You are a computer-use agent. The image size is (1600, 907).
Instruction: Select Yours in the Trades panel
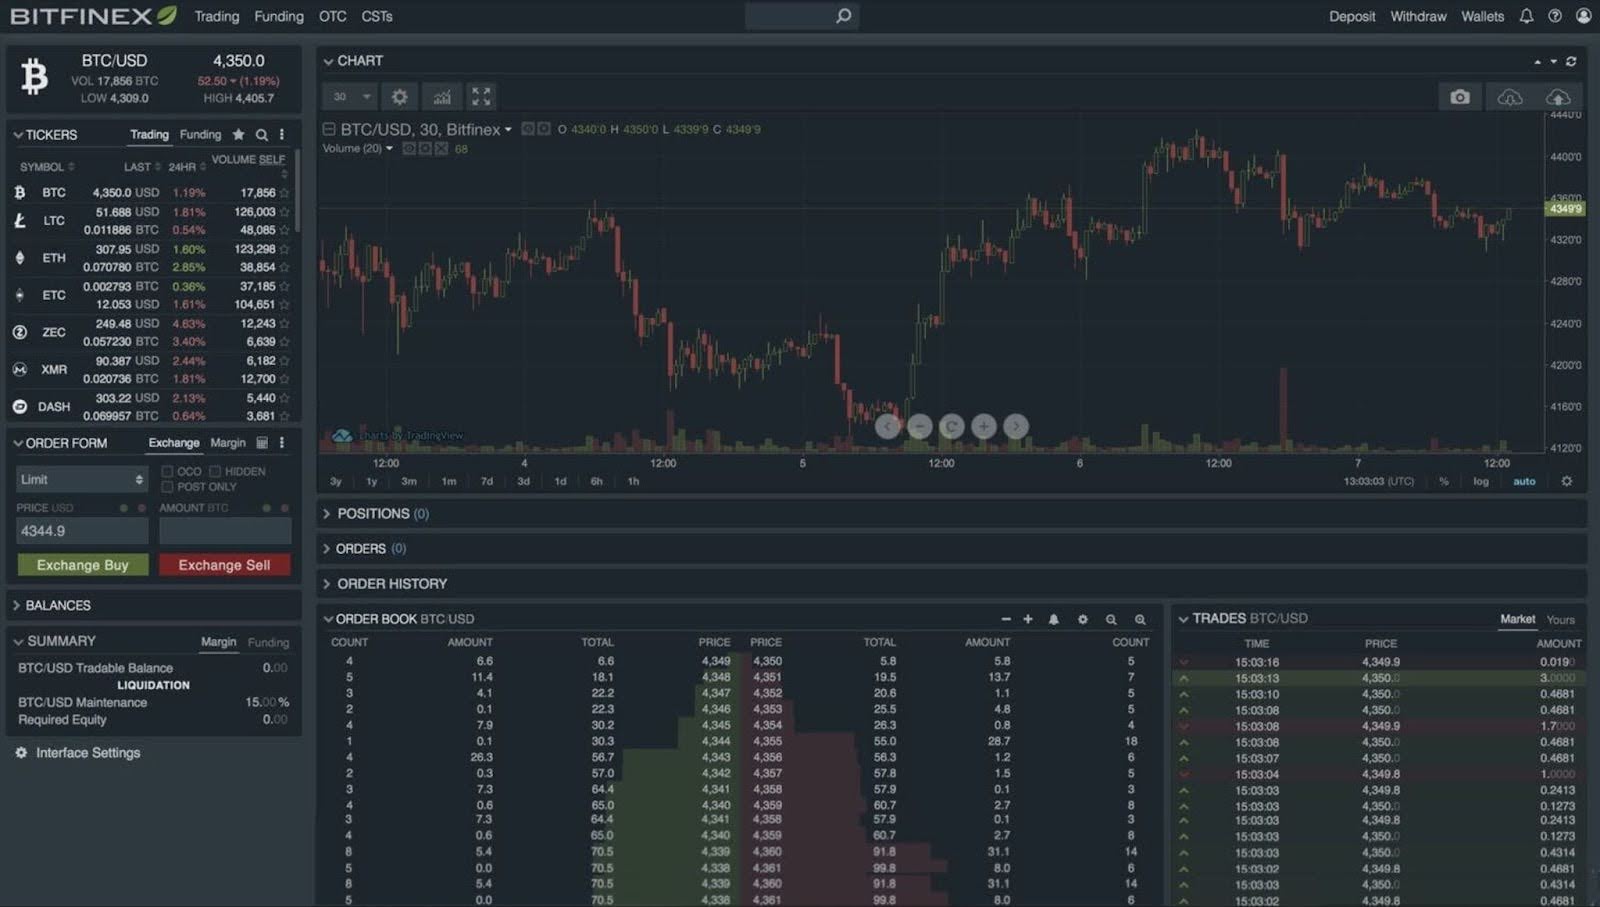(1560, 618)
